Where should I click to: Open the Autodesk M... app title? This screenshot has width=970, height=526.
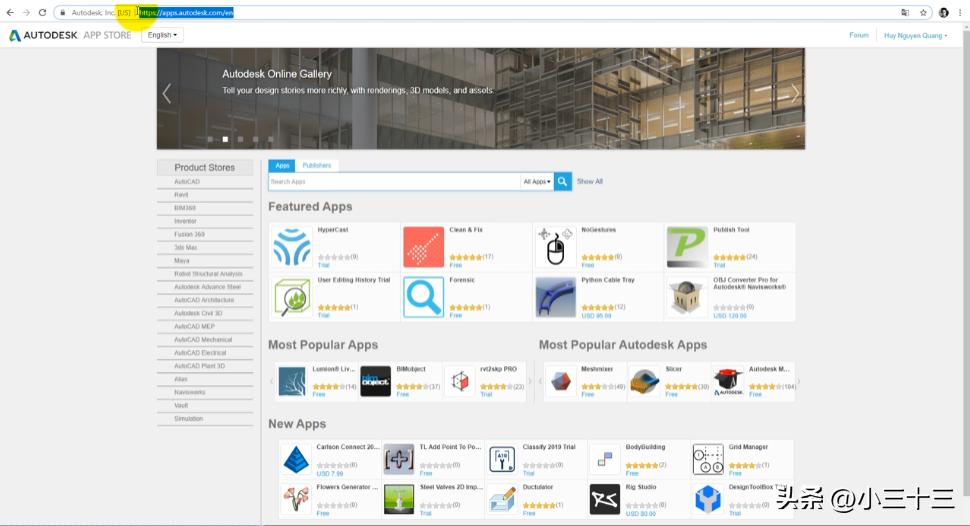pos(769,369)
